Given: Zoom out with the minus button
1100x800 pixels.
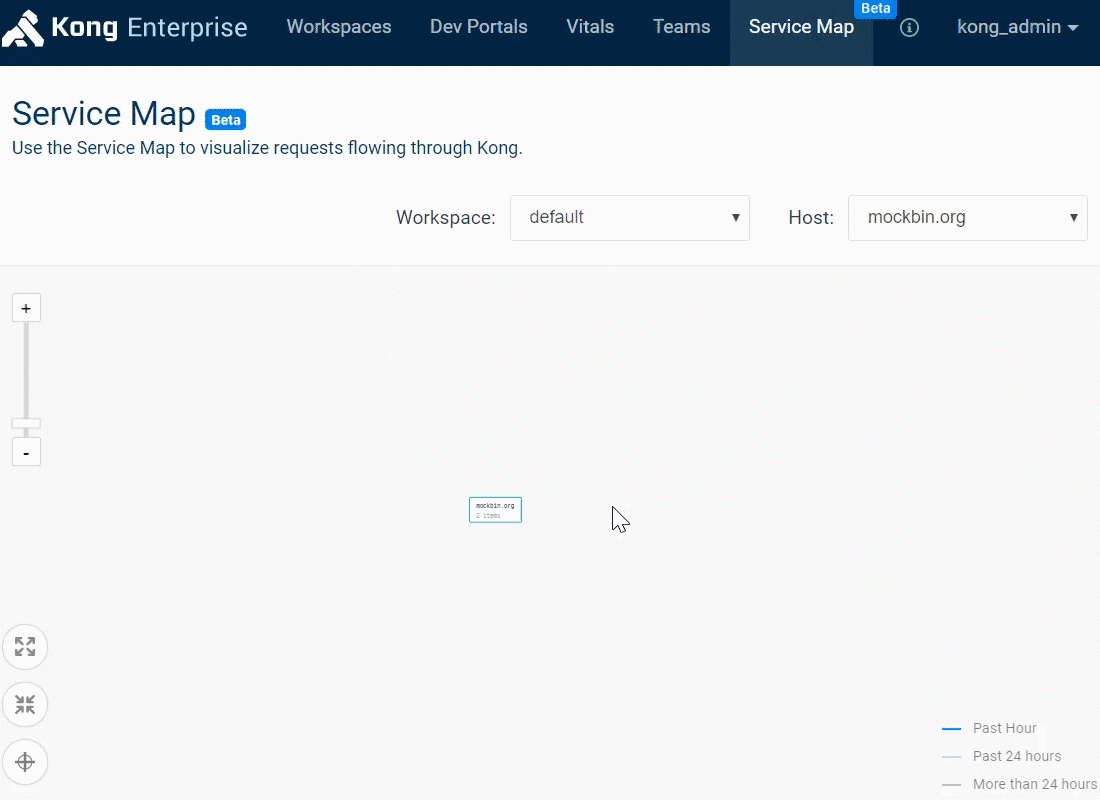Looking at the screenshot, I should (x=26, y=453).
